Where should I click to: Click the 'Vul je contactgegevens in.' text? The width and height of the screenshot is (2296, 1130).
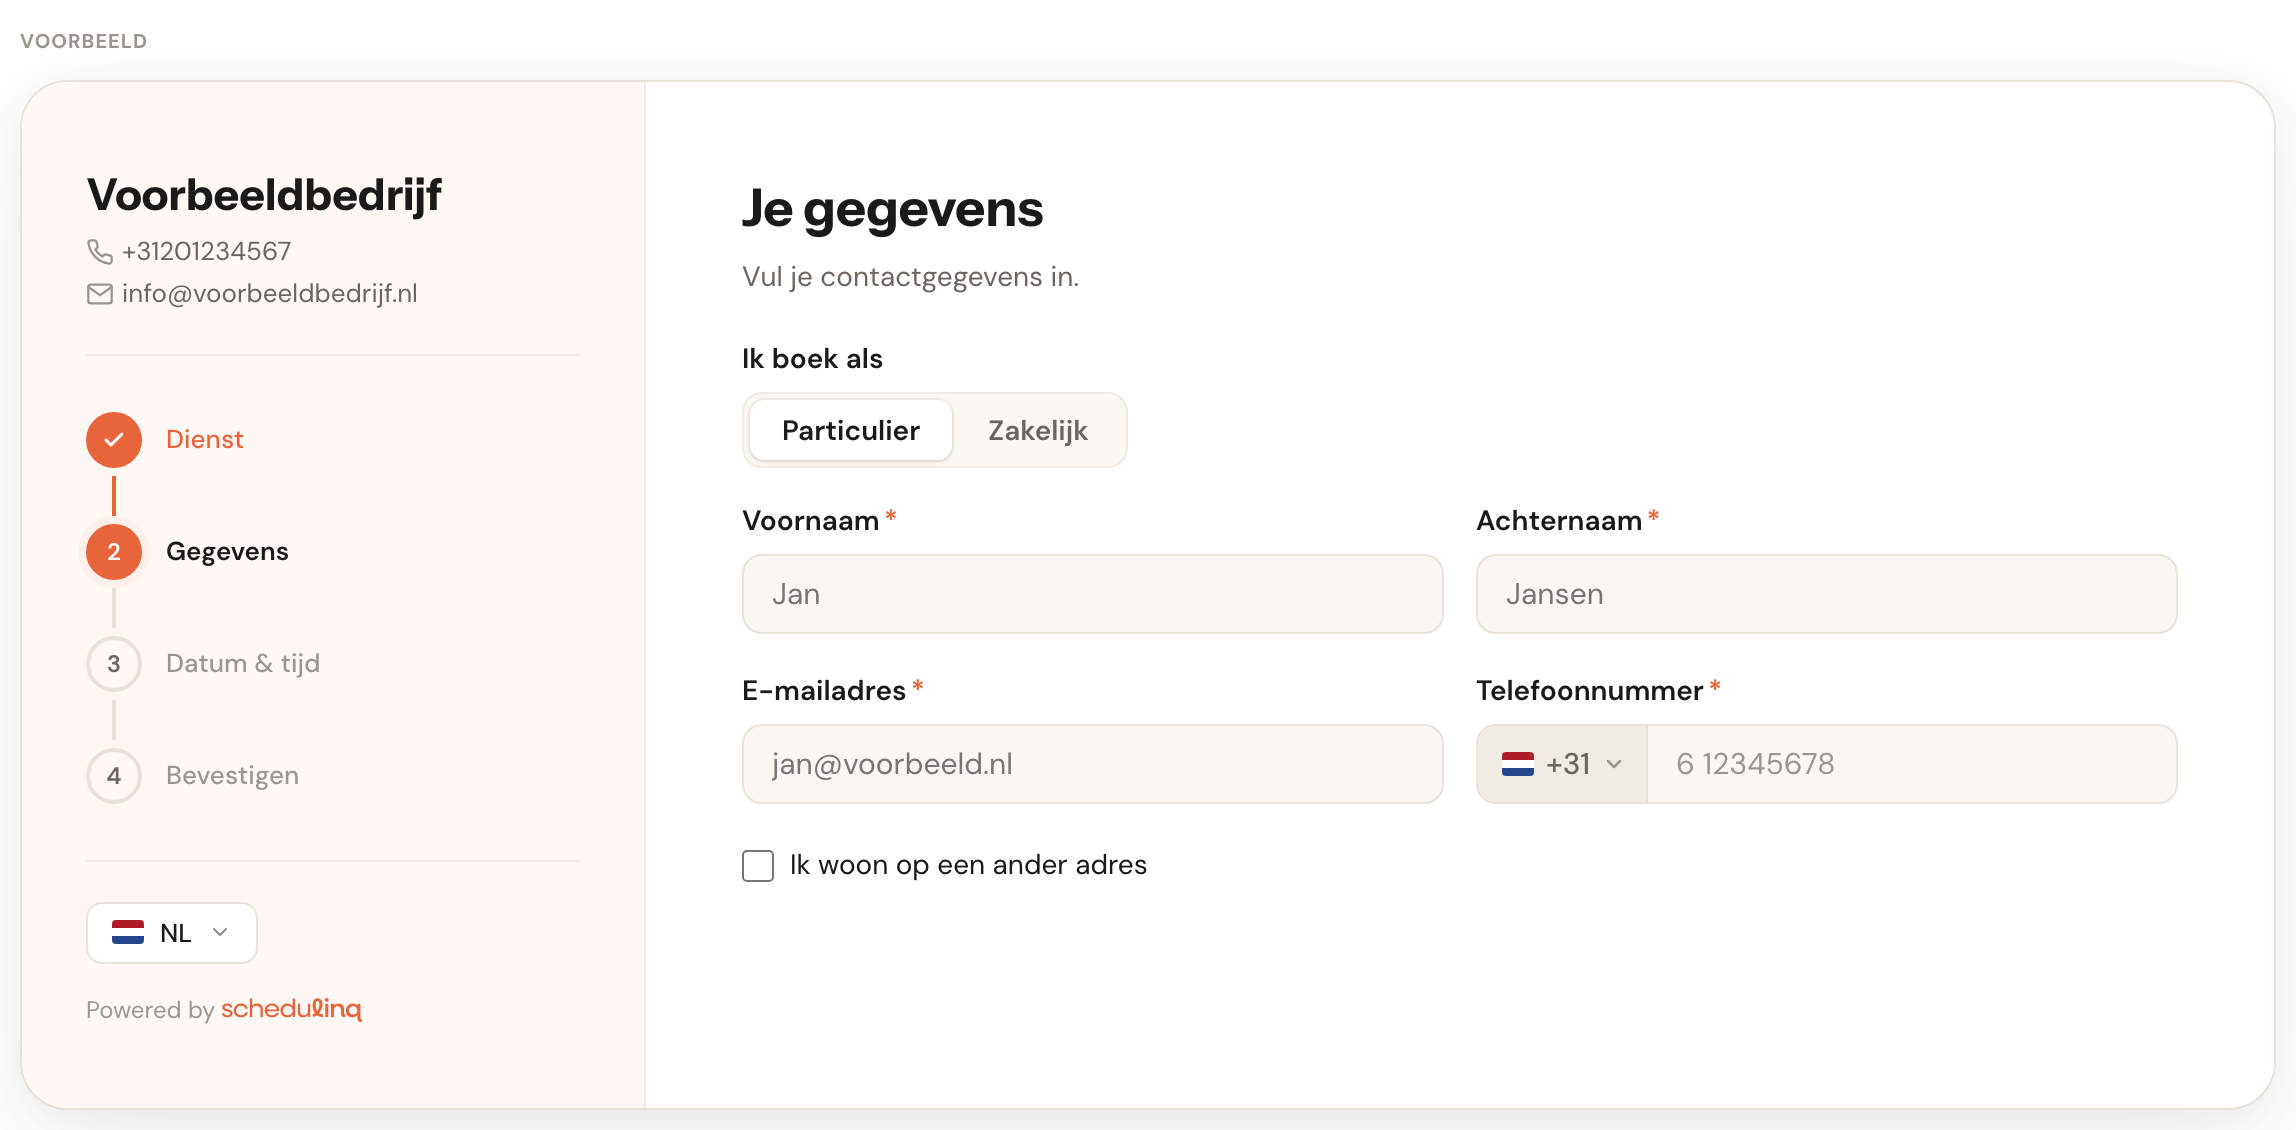coord(910,277)
